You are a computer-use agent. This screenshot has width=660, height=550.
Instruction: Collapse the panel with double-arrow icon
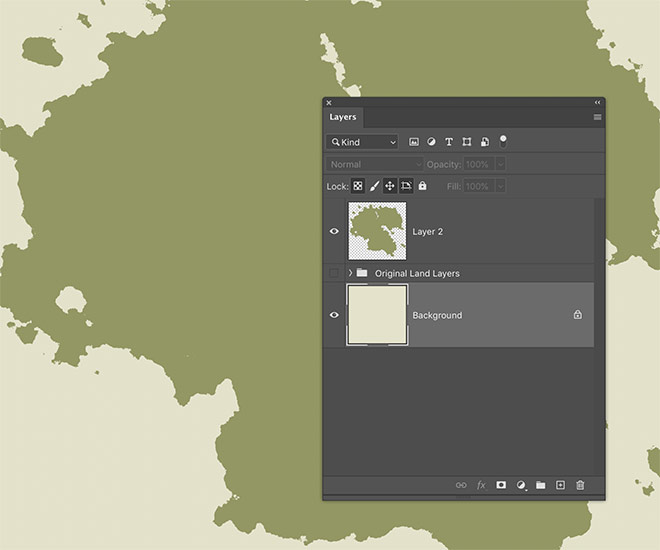(598, 102)
